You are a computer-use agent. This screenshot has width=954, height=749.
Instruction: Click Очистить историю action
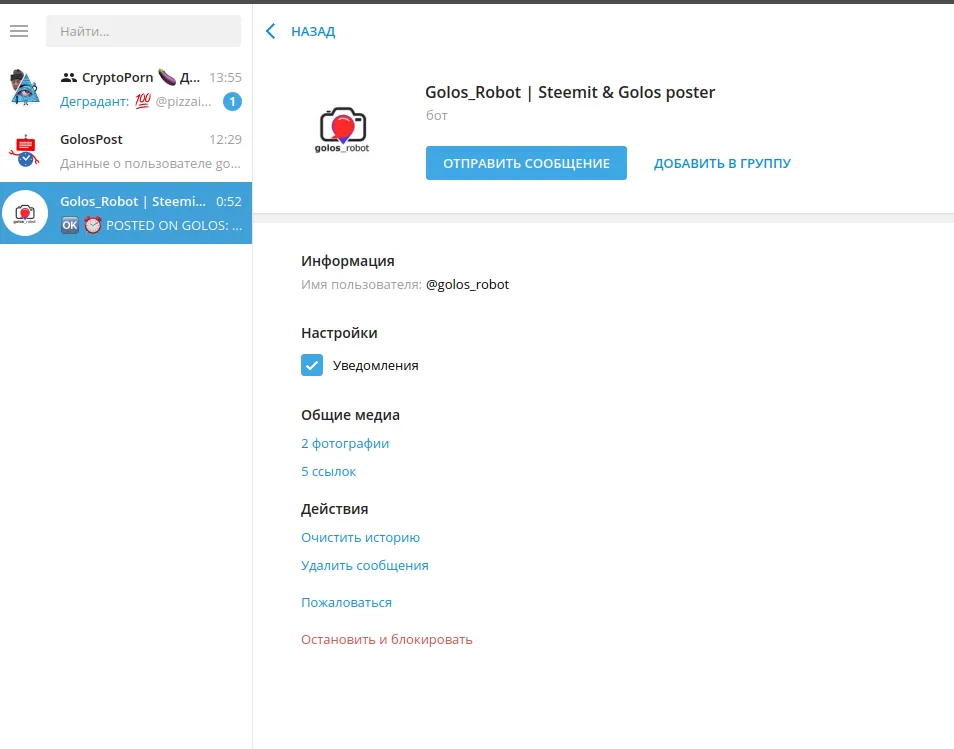click(360, 538)
